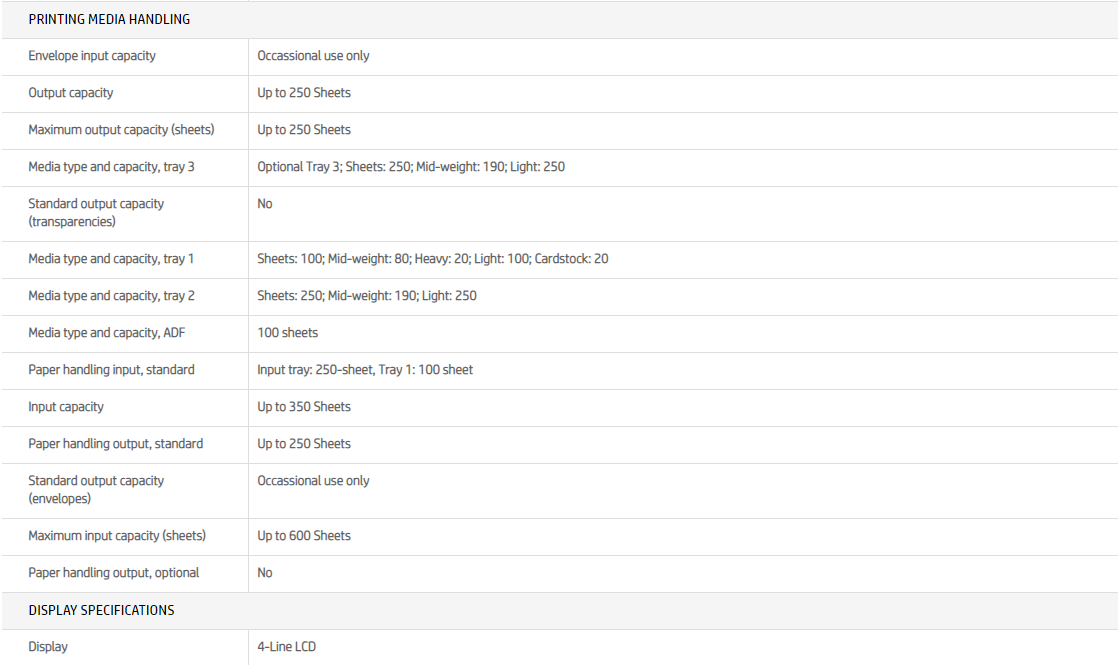Click the Up to 600 Sheets value
This screenshot has height=665, width=1118.
(x=304, y=536)
